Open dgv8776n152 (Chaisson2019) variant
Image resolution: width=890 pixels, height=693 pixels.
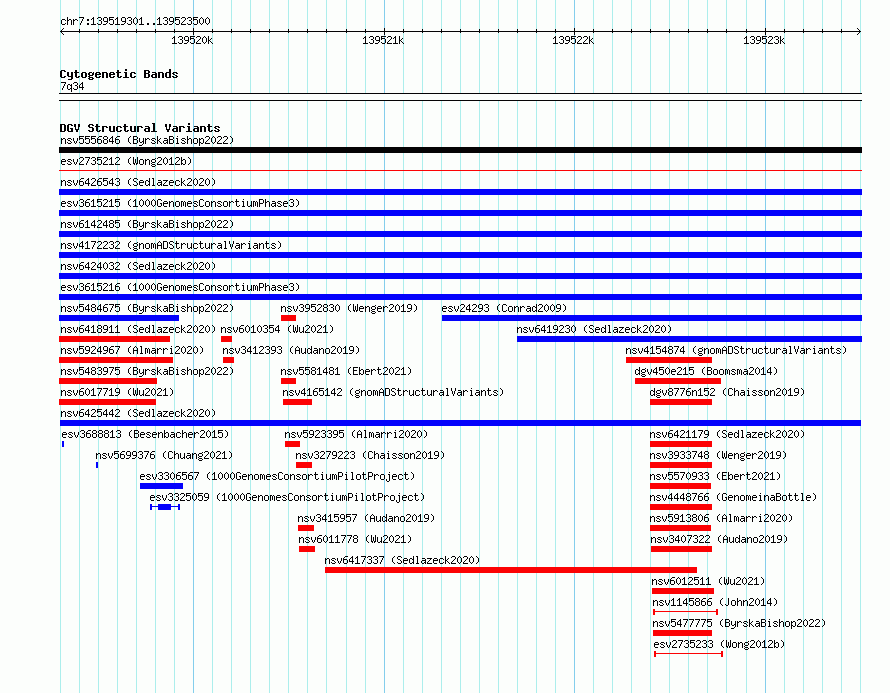[x=727, y=392]
